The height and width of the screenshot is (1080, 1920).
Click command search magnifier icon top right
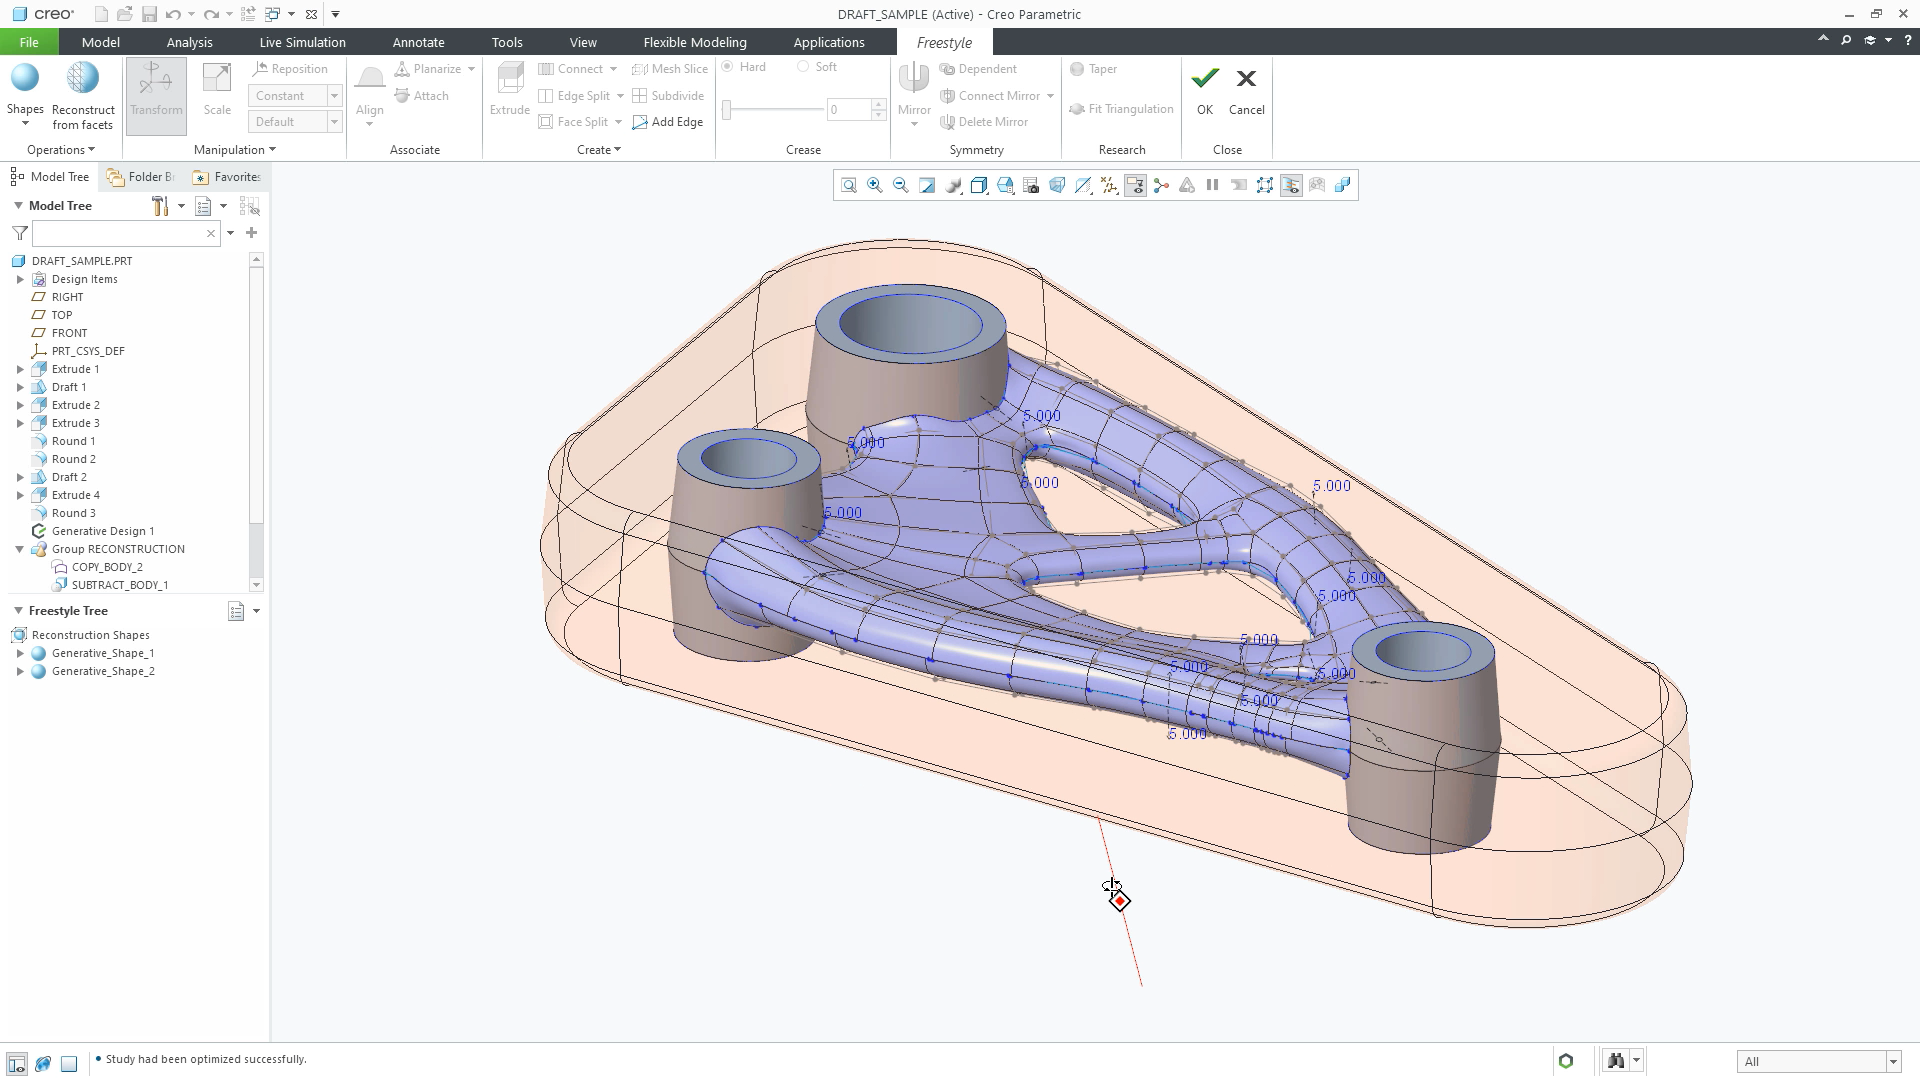click(1846, 41)
